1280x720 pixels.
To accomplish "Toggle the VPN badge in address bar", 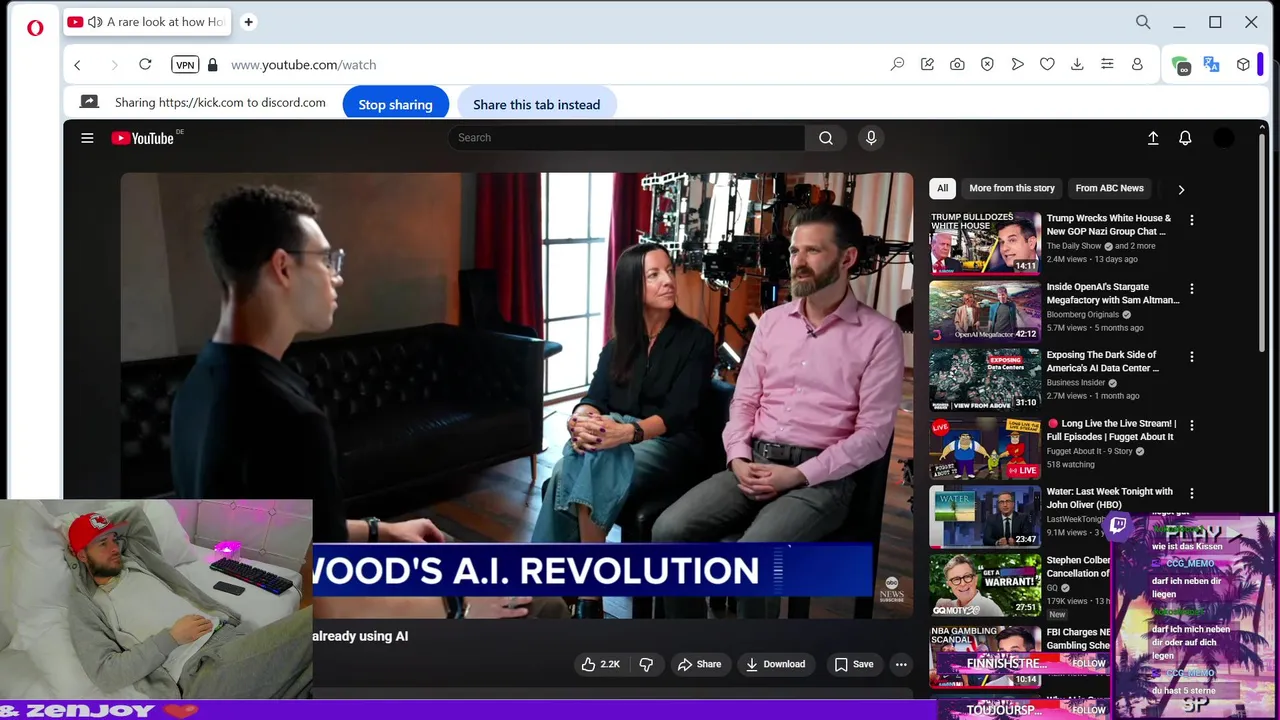I will pos(185,65).
